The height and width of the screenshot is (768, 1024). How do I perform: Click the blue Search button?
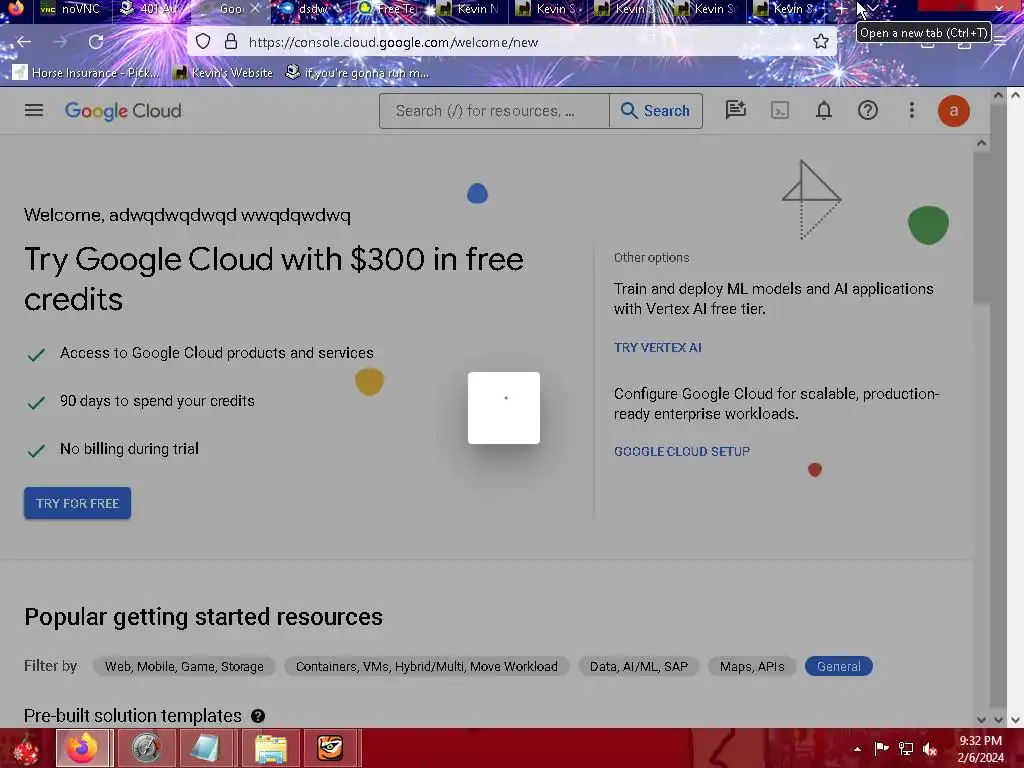click(x=656, y=111)
